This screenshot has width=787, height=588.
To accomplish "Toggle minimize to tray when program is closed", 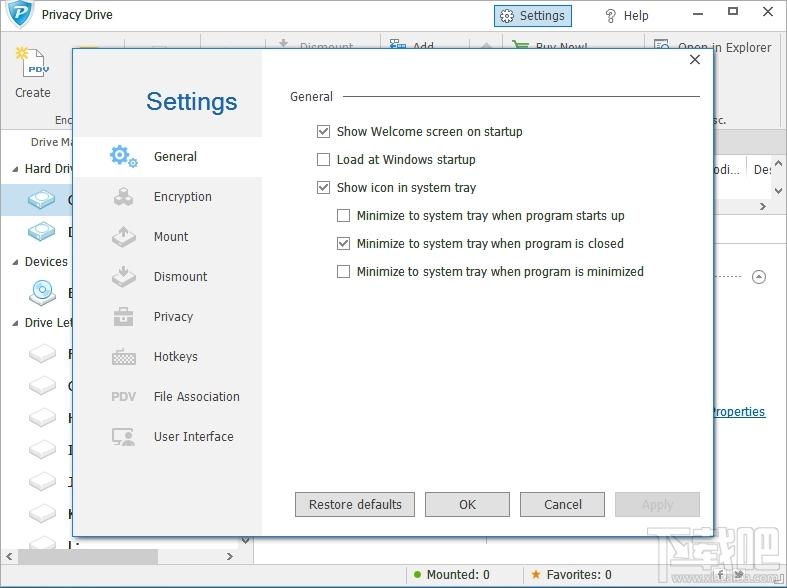I will (x=344, y=244).
